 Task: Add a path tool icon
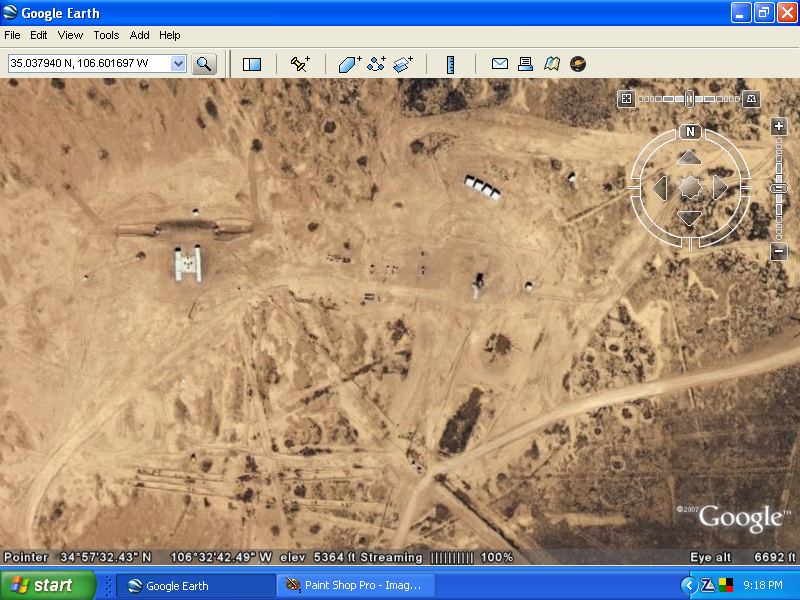point(377,64)
